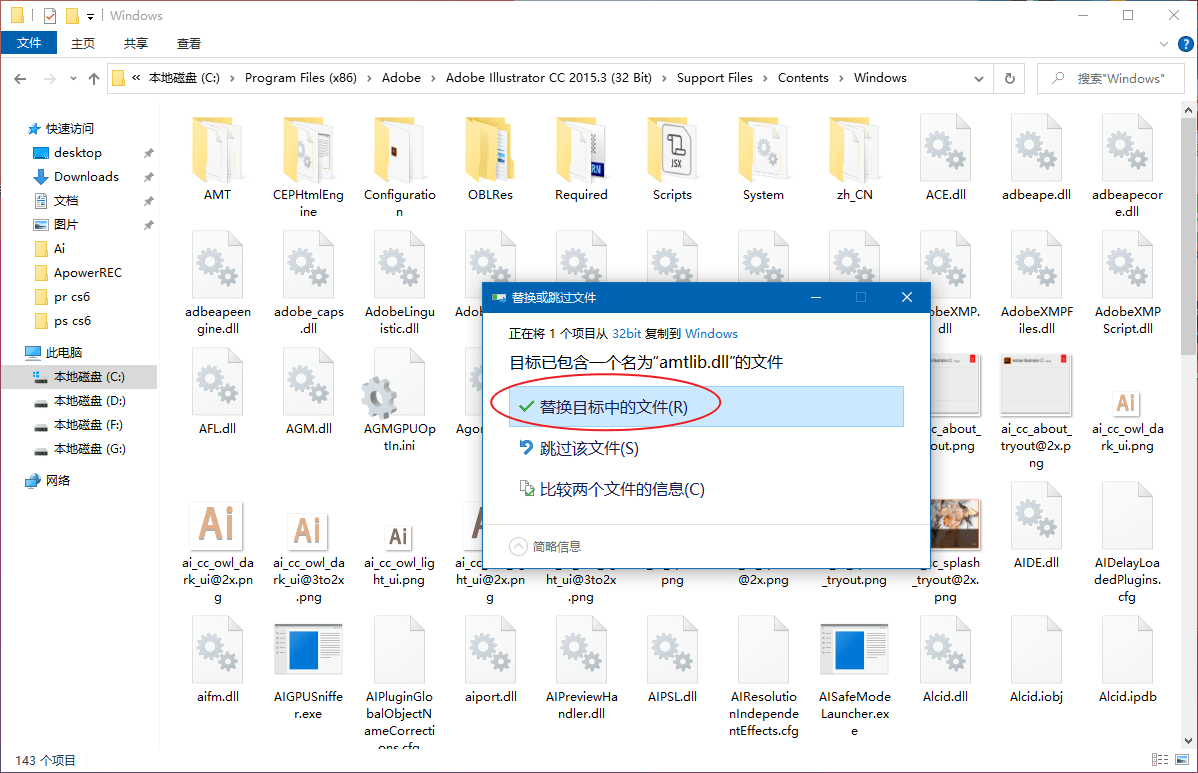
Task: Select the AGM.dll file
Action: click(x=308, y=392)
